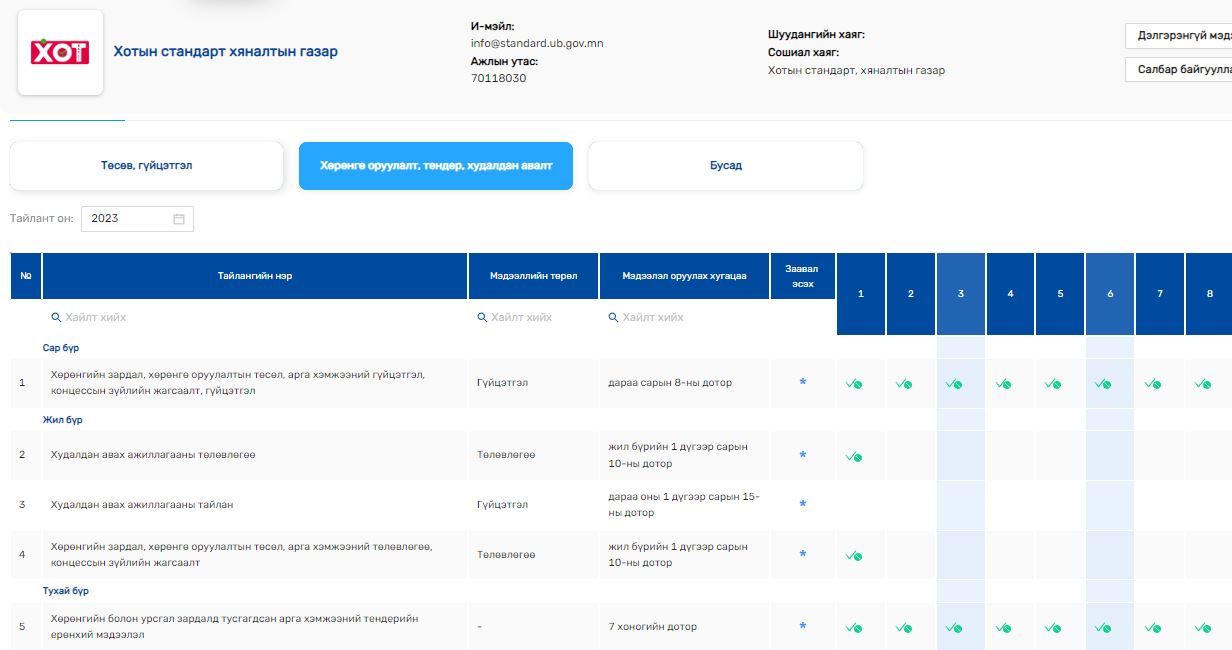
Task: Open Хөрөнгө оруулалт, тендер, худалдан авалт tab
Action: coord(436,166)
